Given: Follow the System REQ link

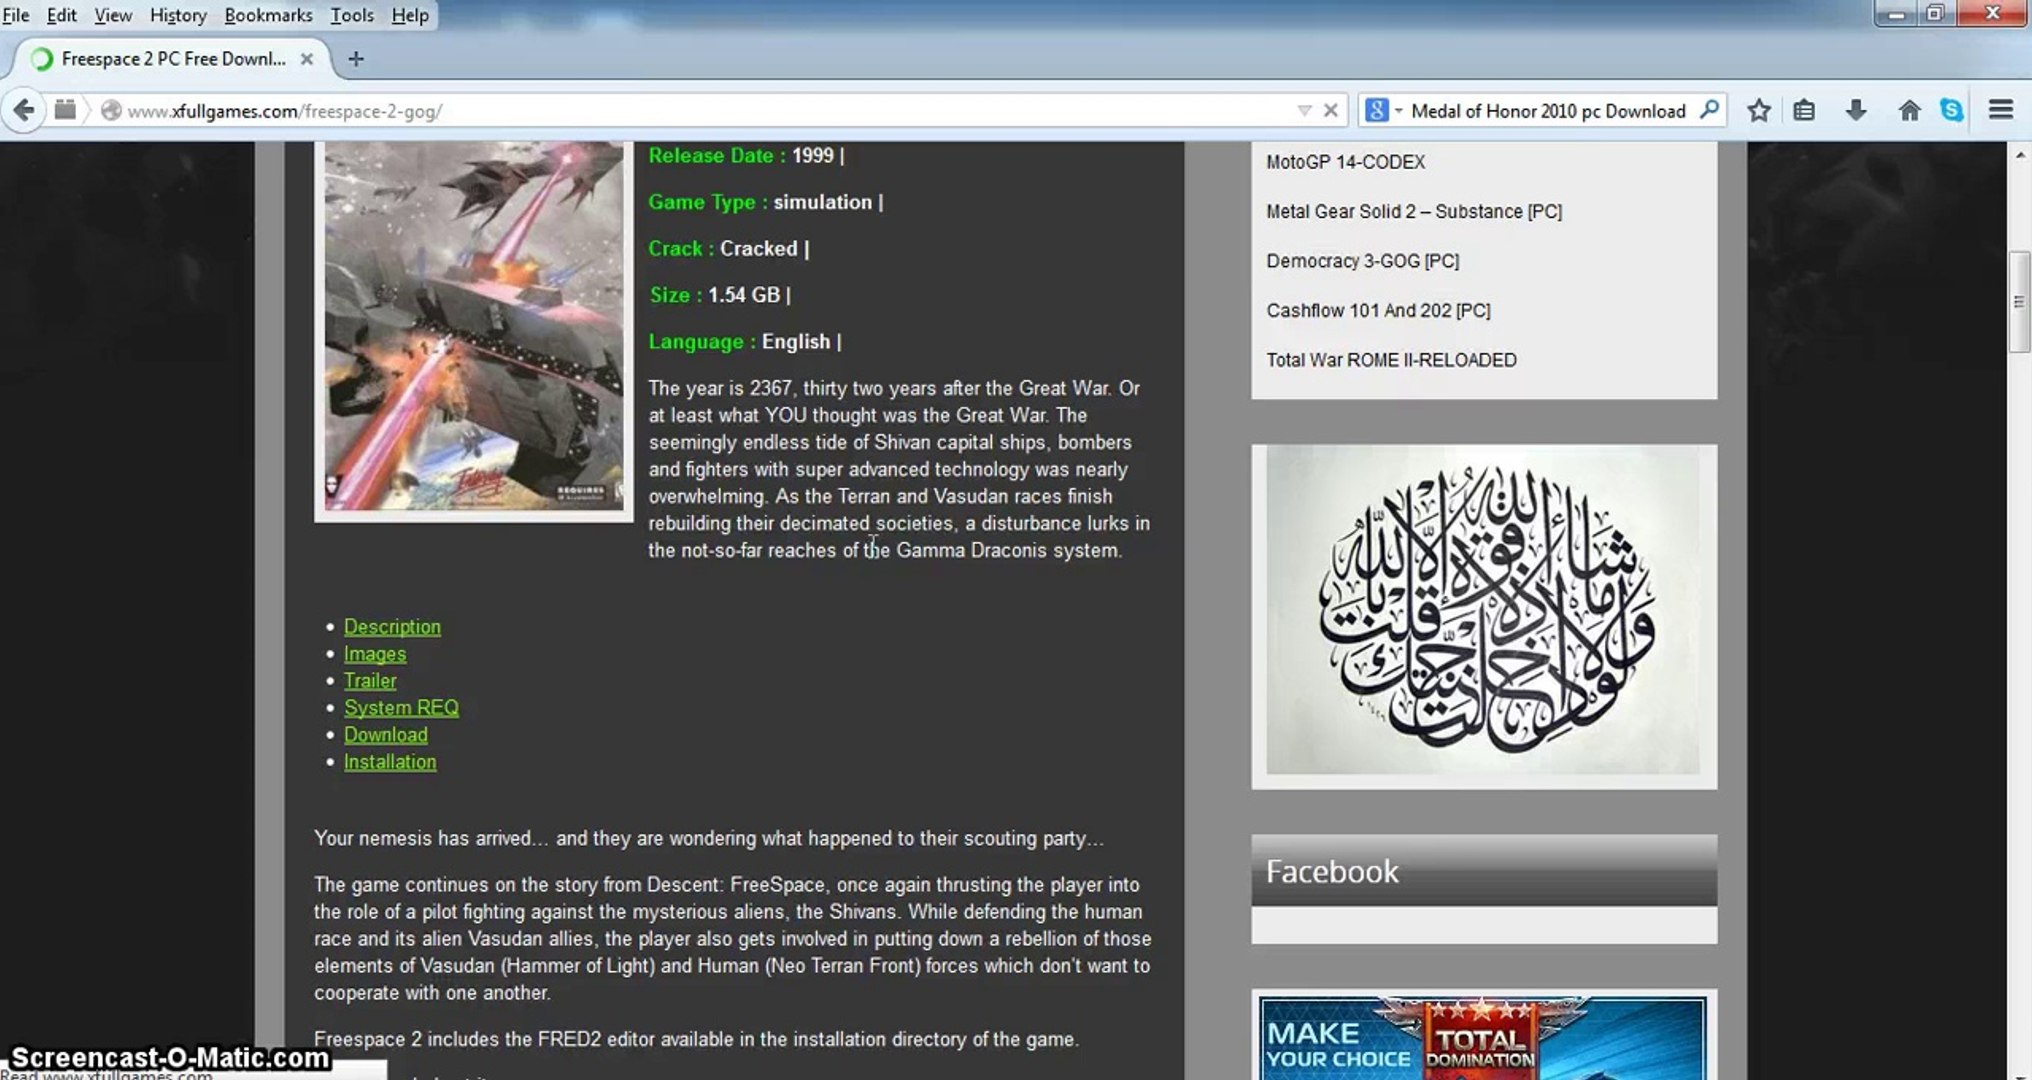Looking at the screenshot, I should (x=401, y=708).
